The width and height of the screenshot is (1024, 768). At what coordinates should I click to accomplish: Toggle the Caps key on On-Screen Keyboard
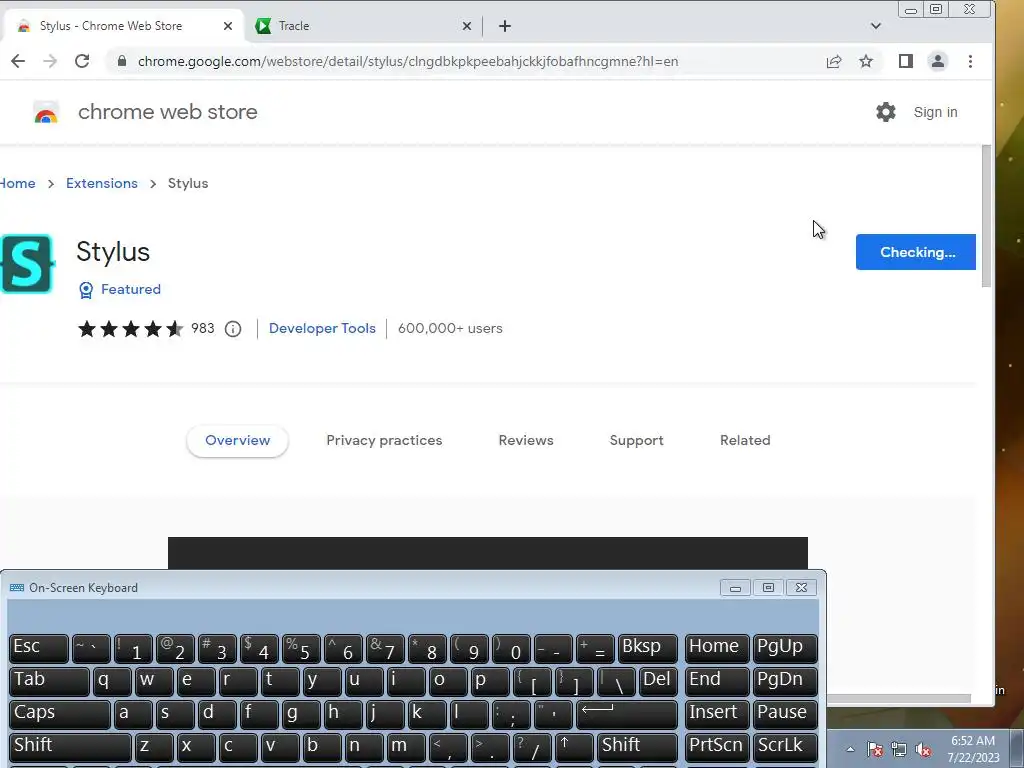tap(59, 714)
